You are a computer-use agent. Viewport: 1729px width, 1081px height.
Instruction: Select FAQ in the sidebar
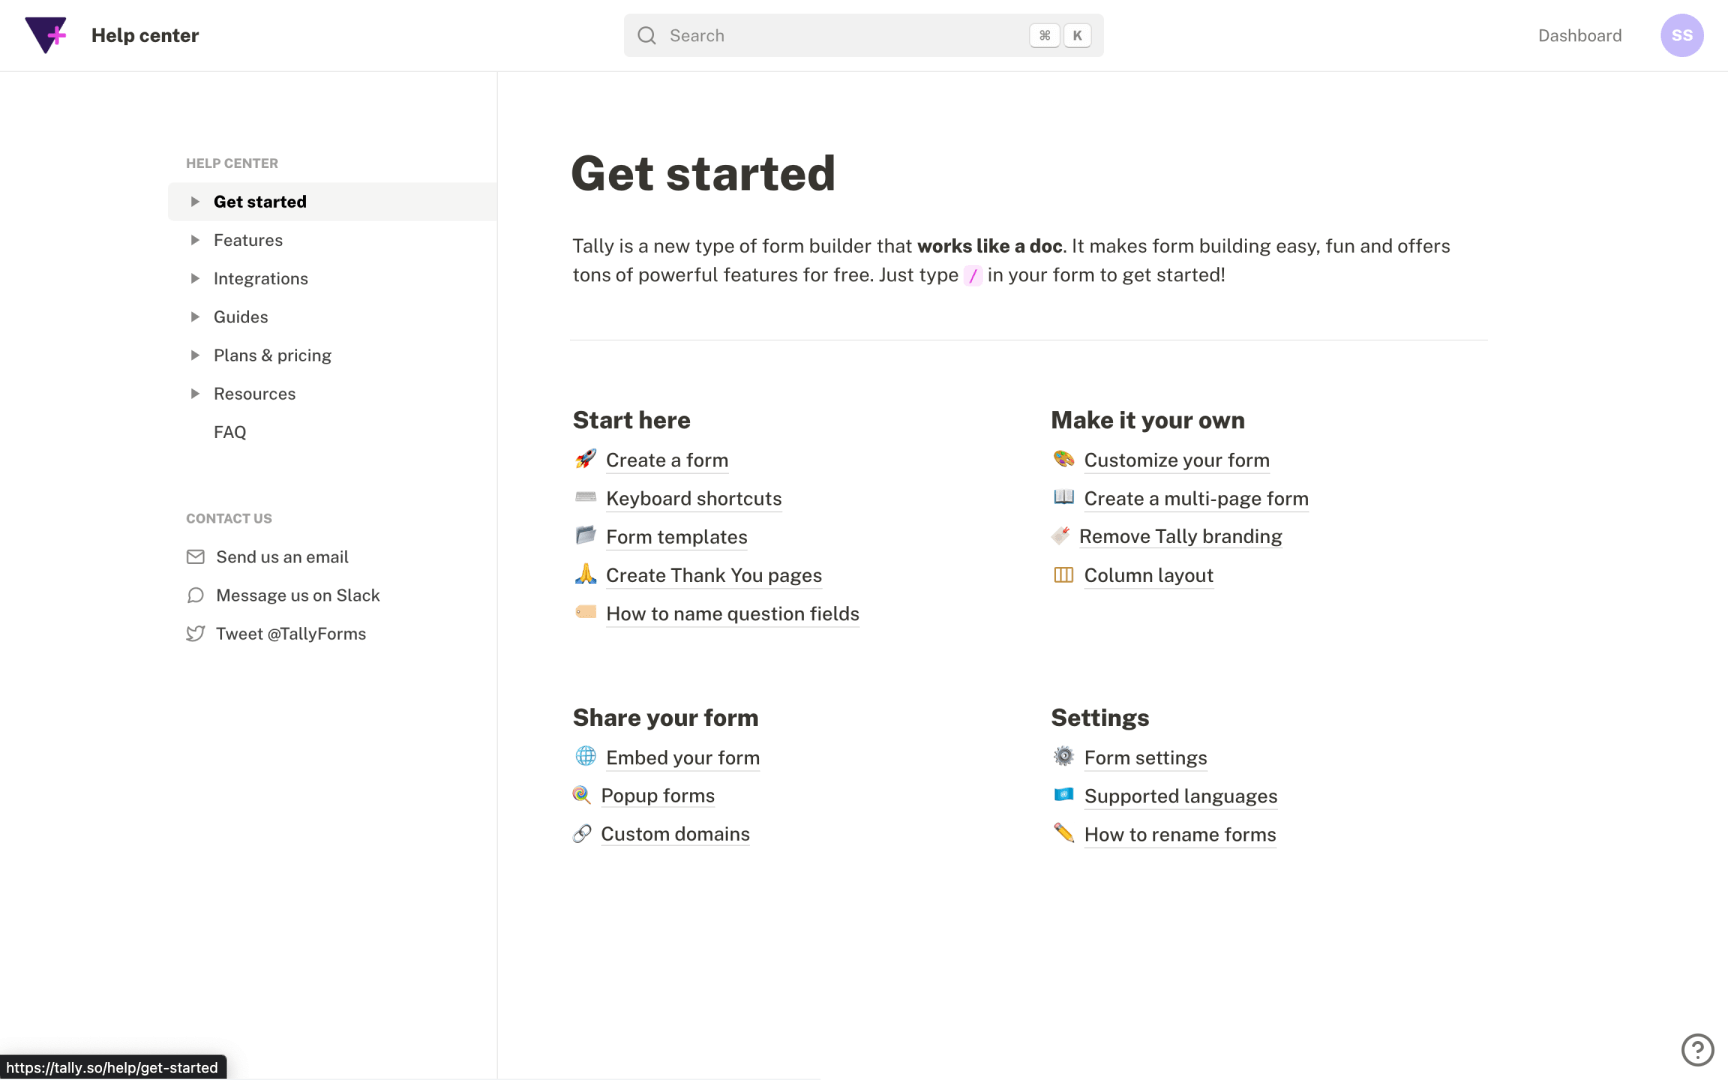(x=230, y=432)
